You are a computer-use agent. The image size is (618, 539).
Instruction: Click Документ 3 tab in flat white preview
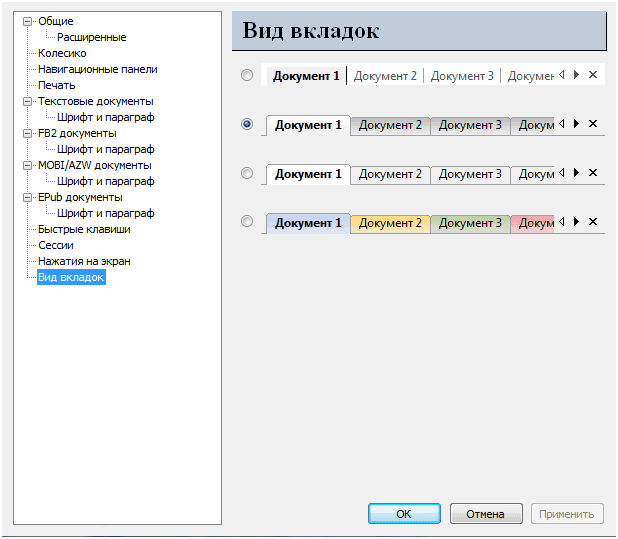point(470,174)
